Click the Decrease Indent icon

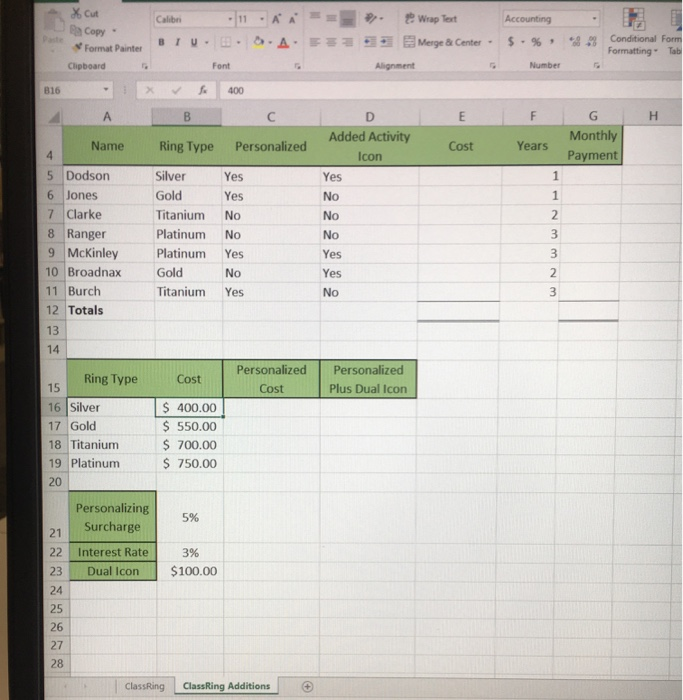tap(370, 42)
